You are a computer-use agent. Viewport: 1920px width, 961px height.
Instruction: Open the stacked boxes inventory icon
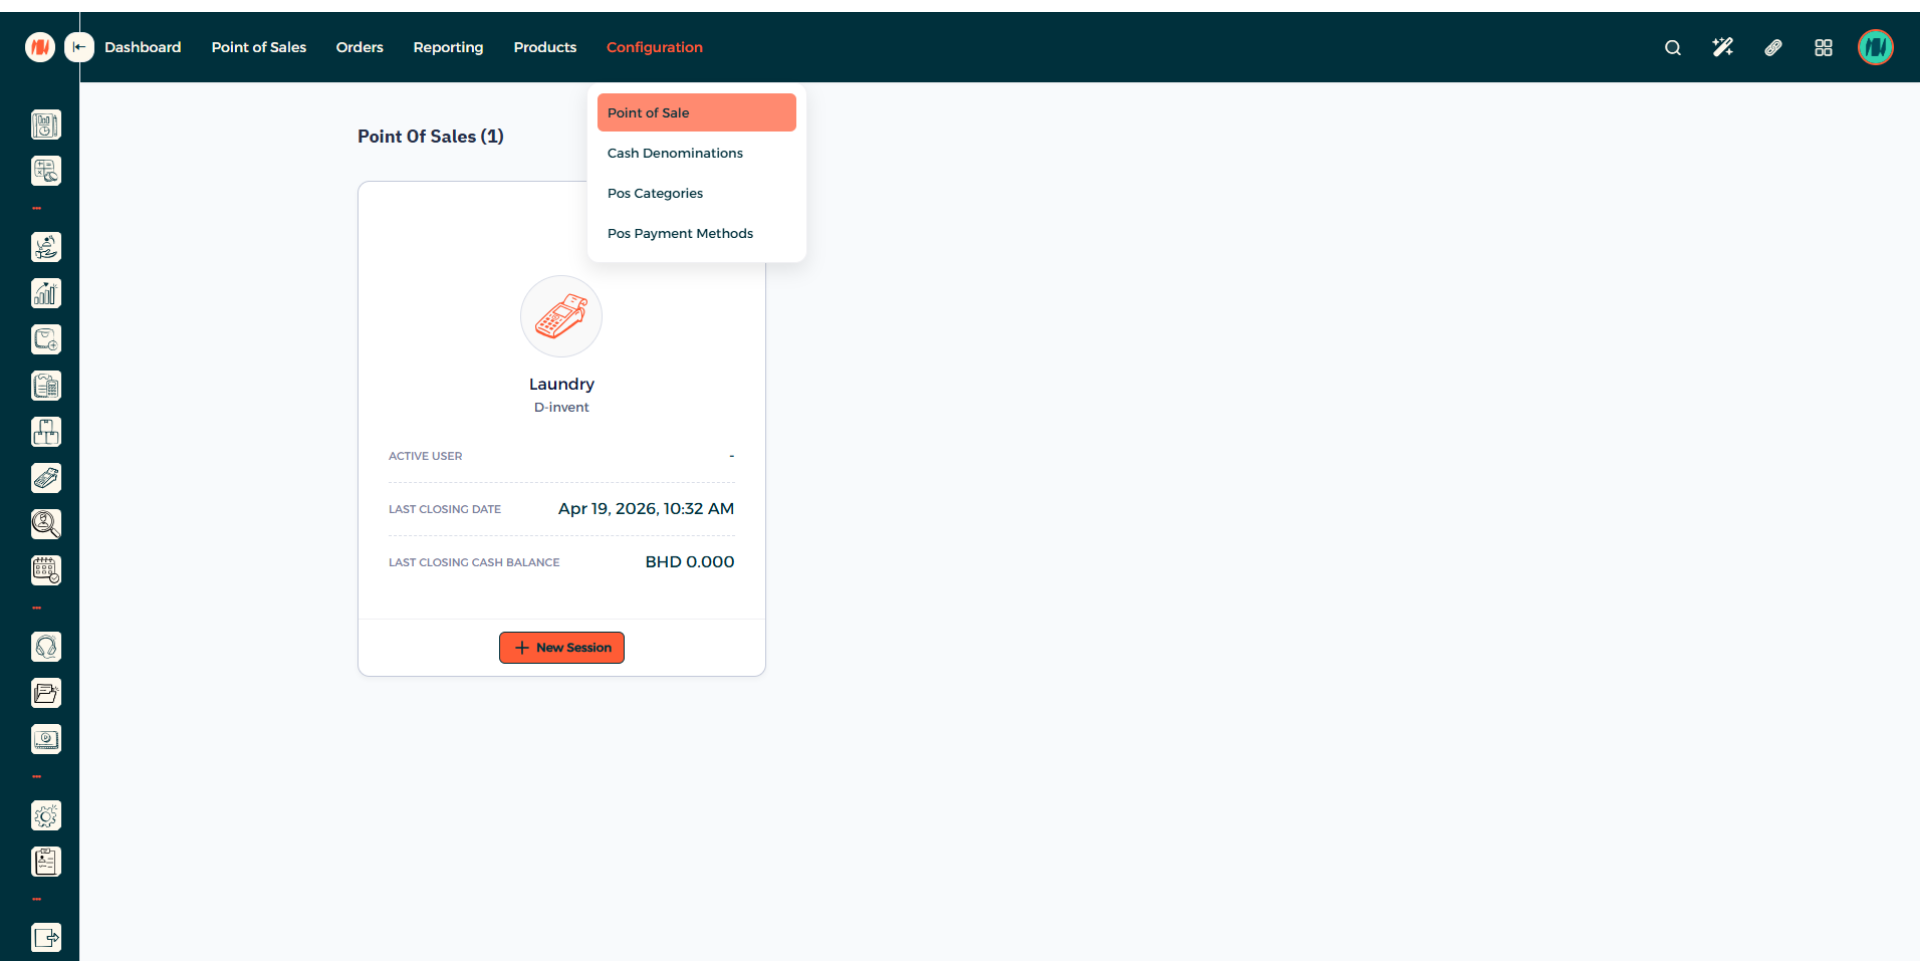[46, 432]
